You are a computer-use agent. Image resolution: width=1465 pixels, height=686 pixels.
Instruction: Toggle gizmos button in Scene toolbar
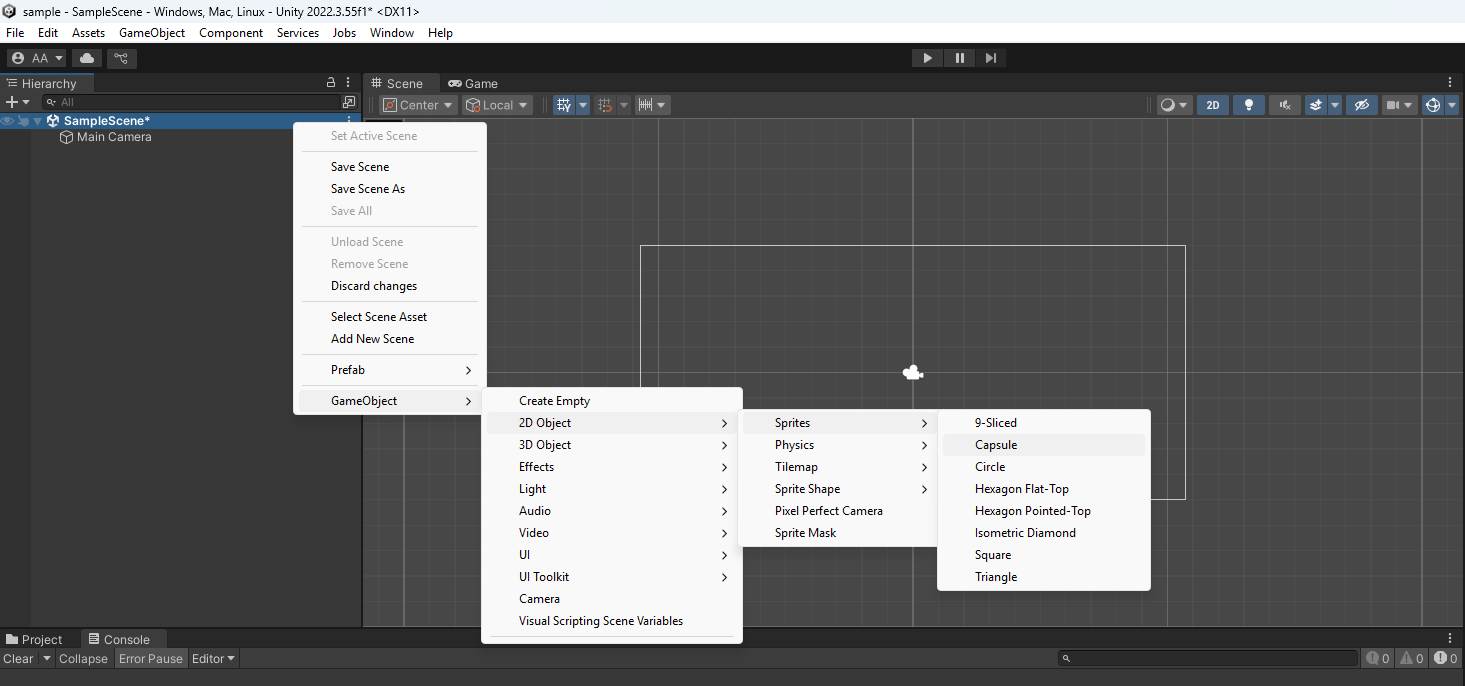[x=1433, y=105]
